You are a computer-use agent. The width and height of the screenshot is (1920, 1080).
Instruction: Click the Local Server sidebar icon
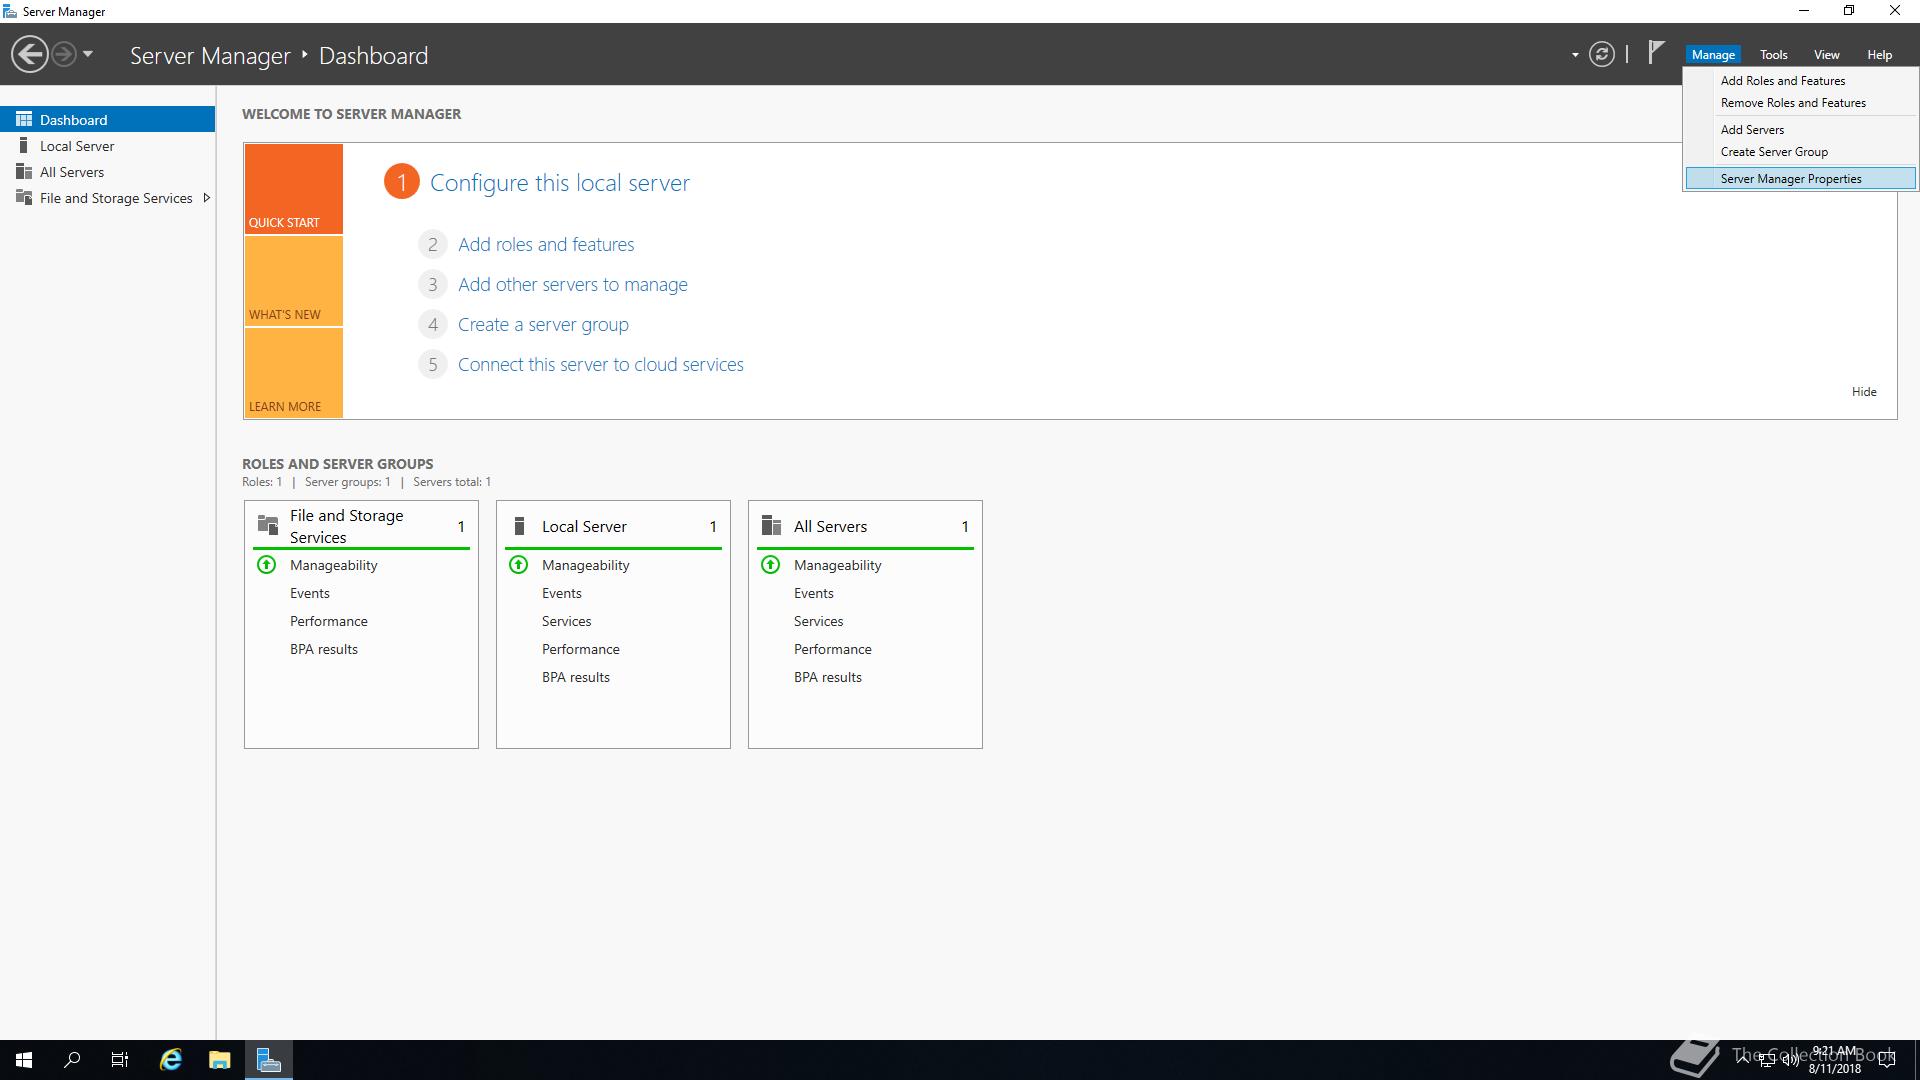tap(24, 146)
